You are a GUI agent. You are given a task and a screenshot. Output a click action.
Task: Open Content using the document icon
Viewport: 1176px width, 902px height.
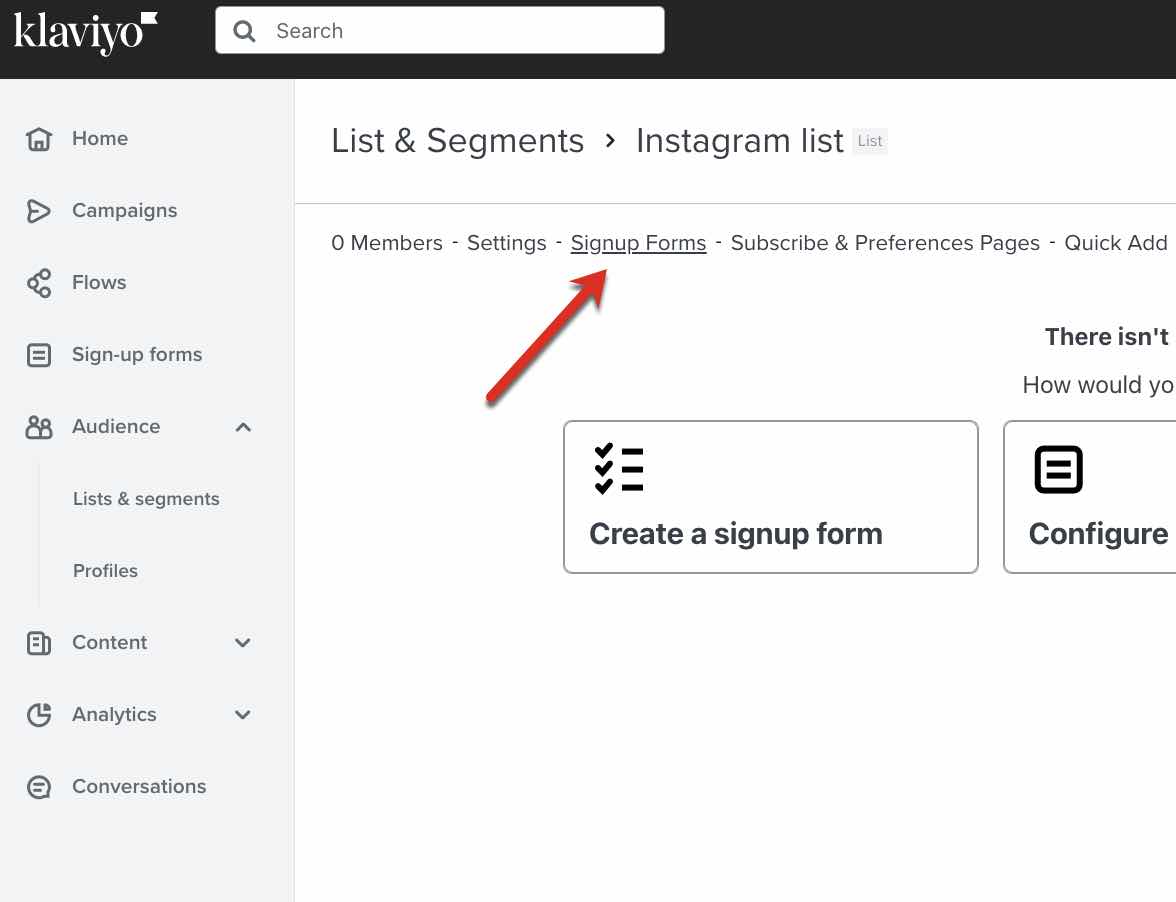(x=38, y=643)
